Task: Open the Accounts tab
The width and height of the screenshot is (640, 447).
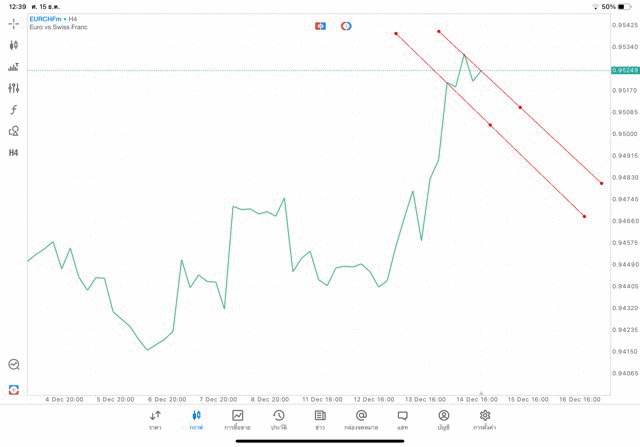Action: tap(443, 420)
